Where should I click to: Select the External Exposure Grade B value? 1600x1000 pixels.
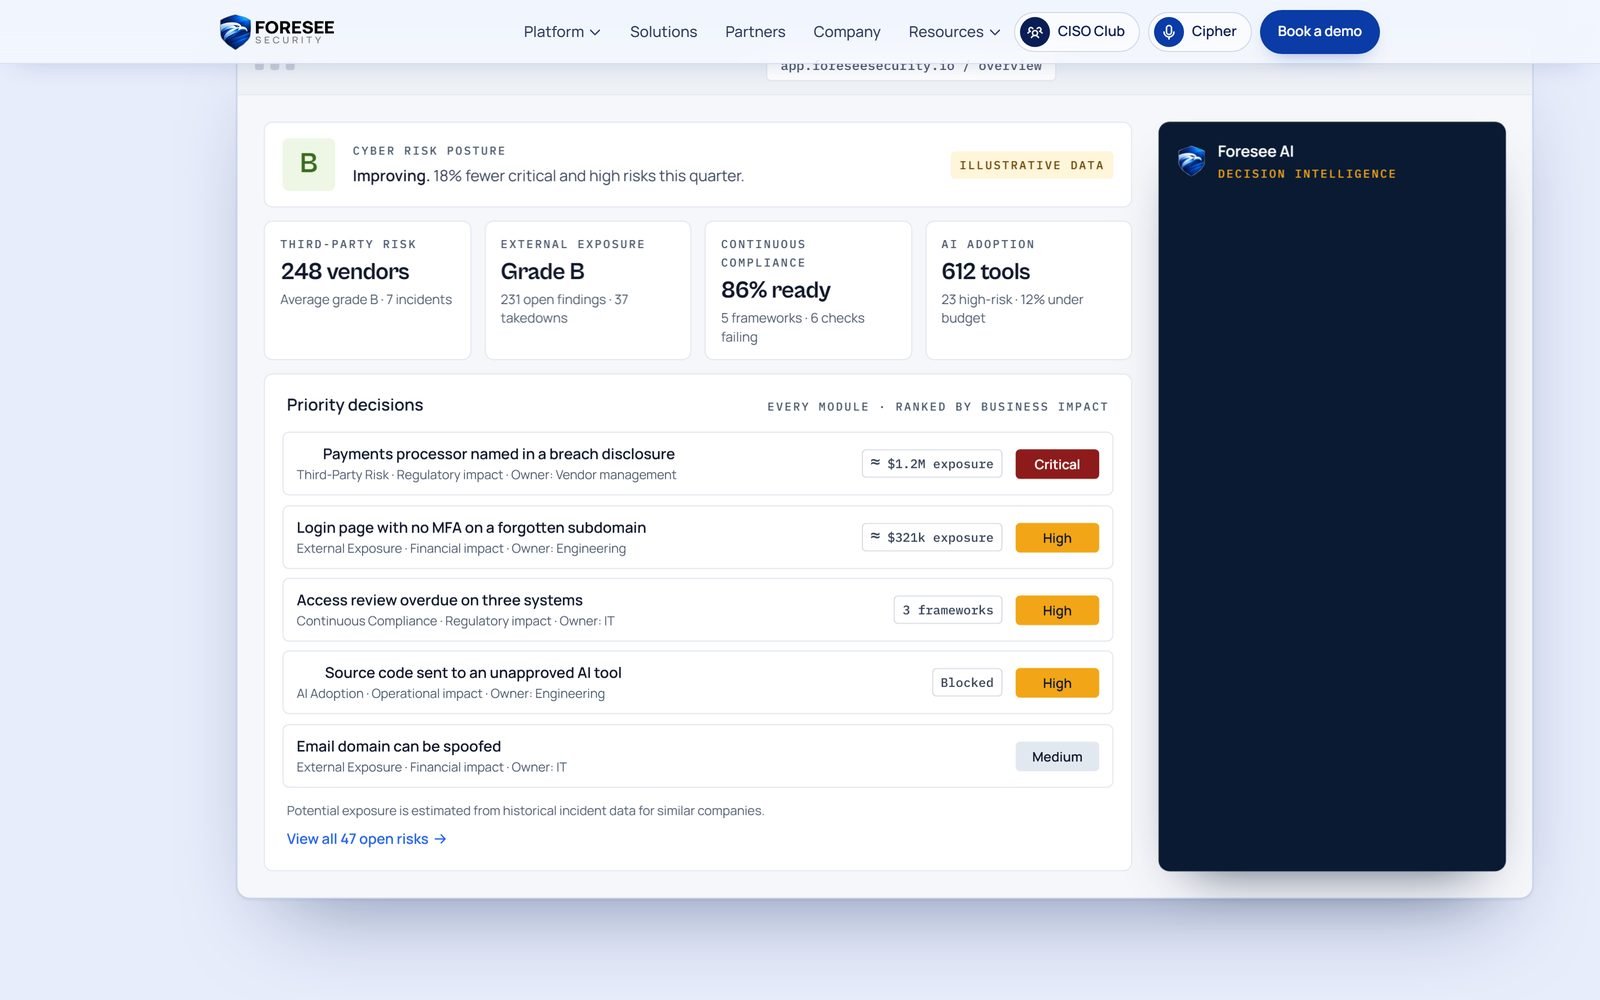click(542, 271)
